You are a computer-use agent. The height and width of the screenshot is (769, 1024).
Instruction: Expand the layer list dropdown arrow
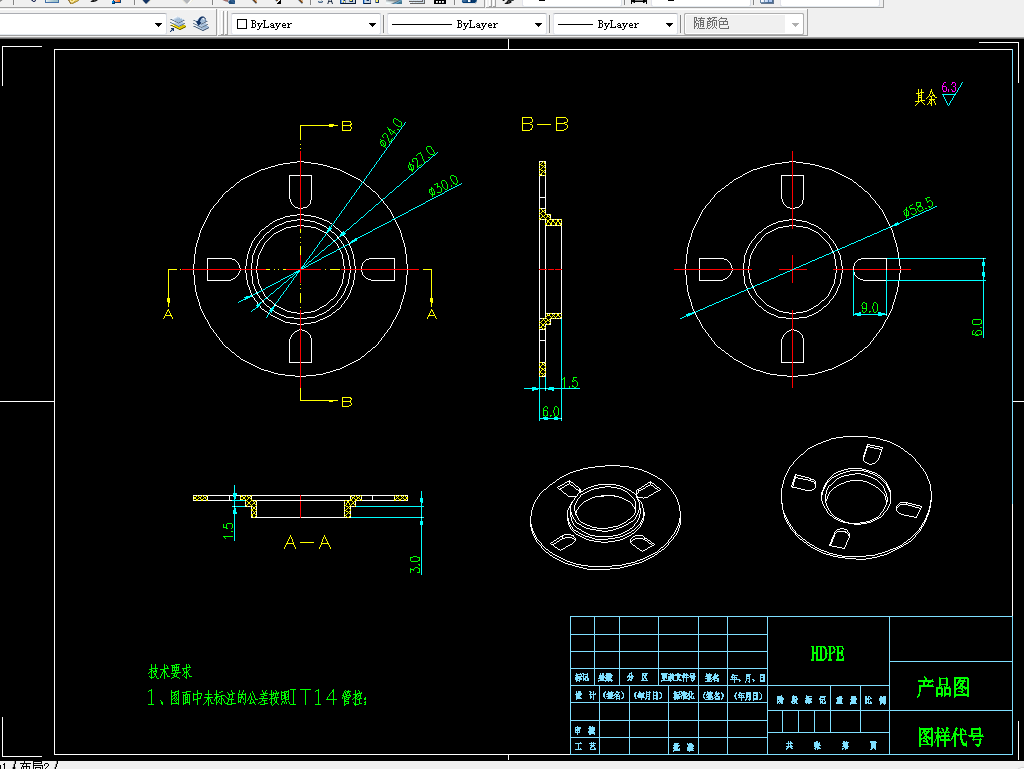coord(158,25)
